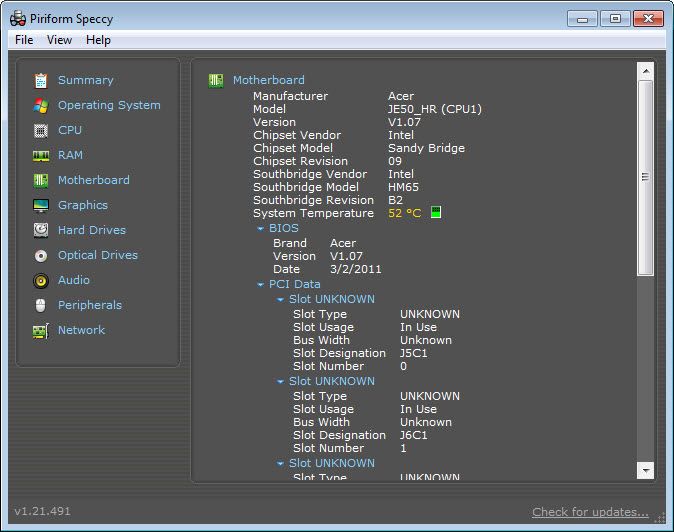
Task: Open Audio section via speaker icon
Action: click(x=41, y=281)
